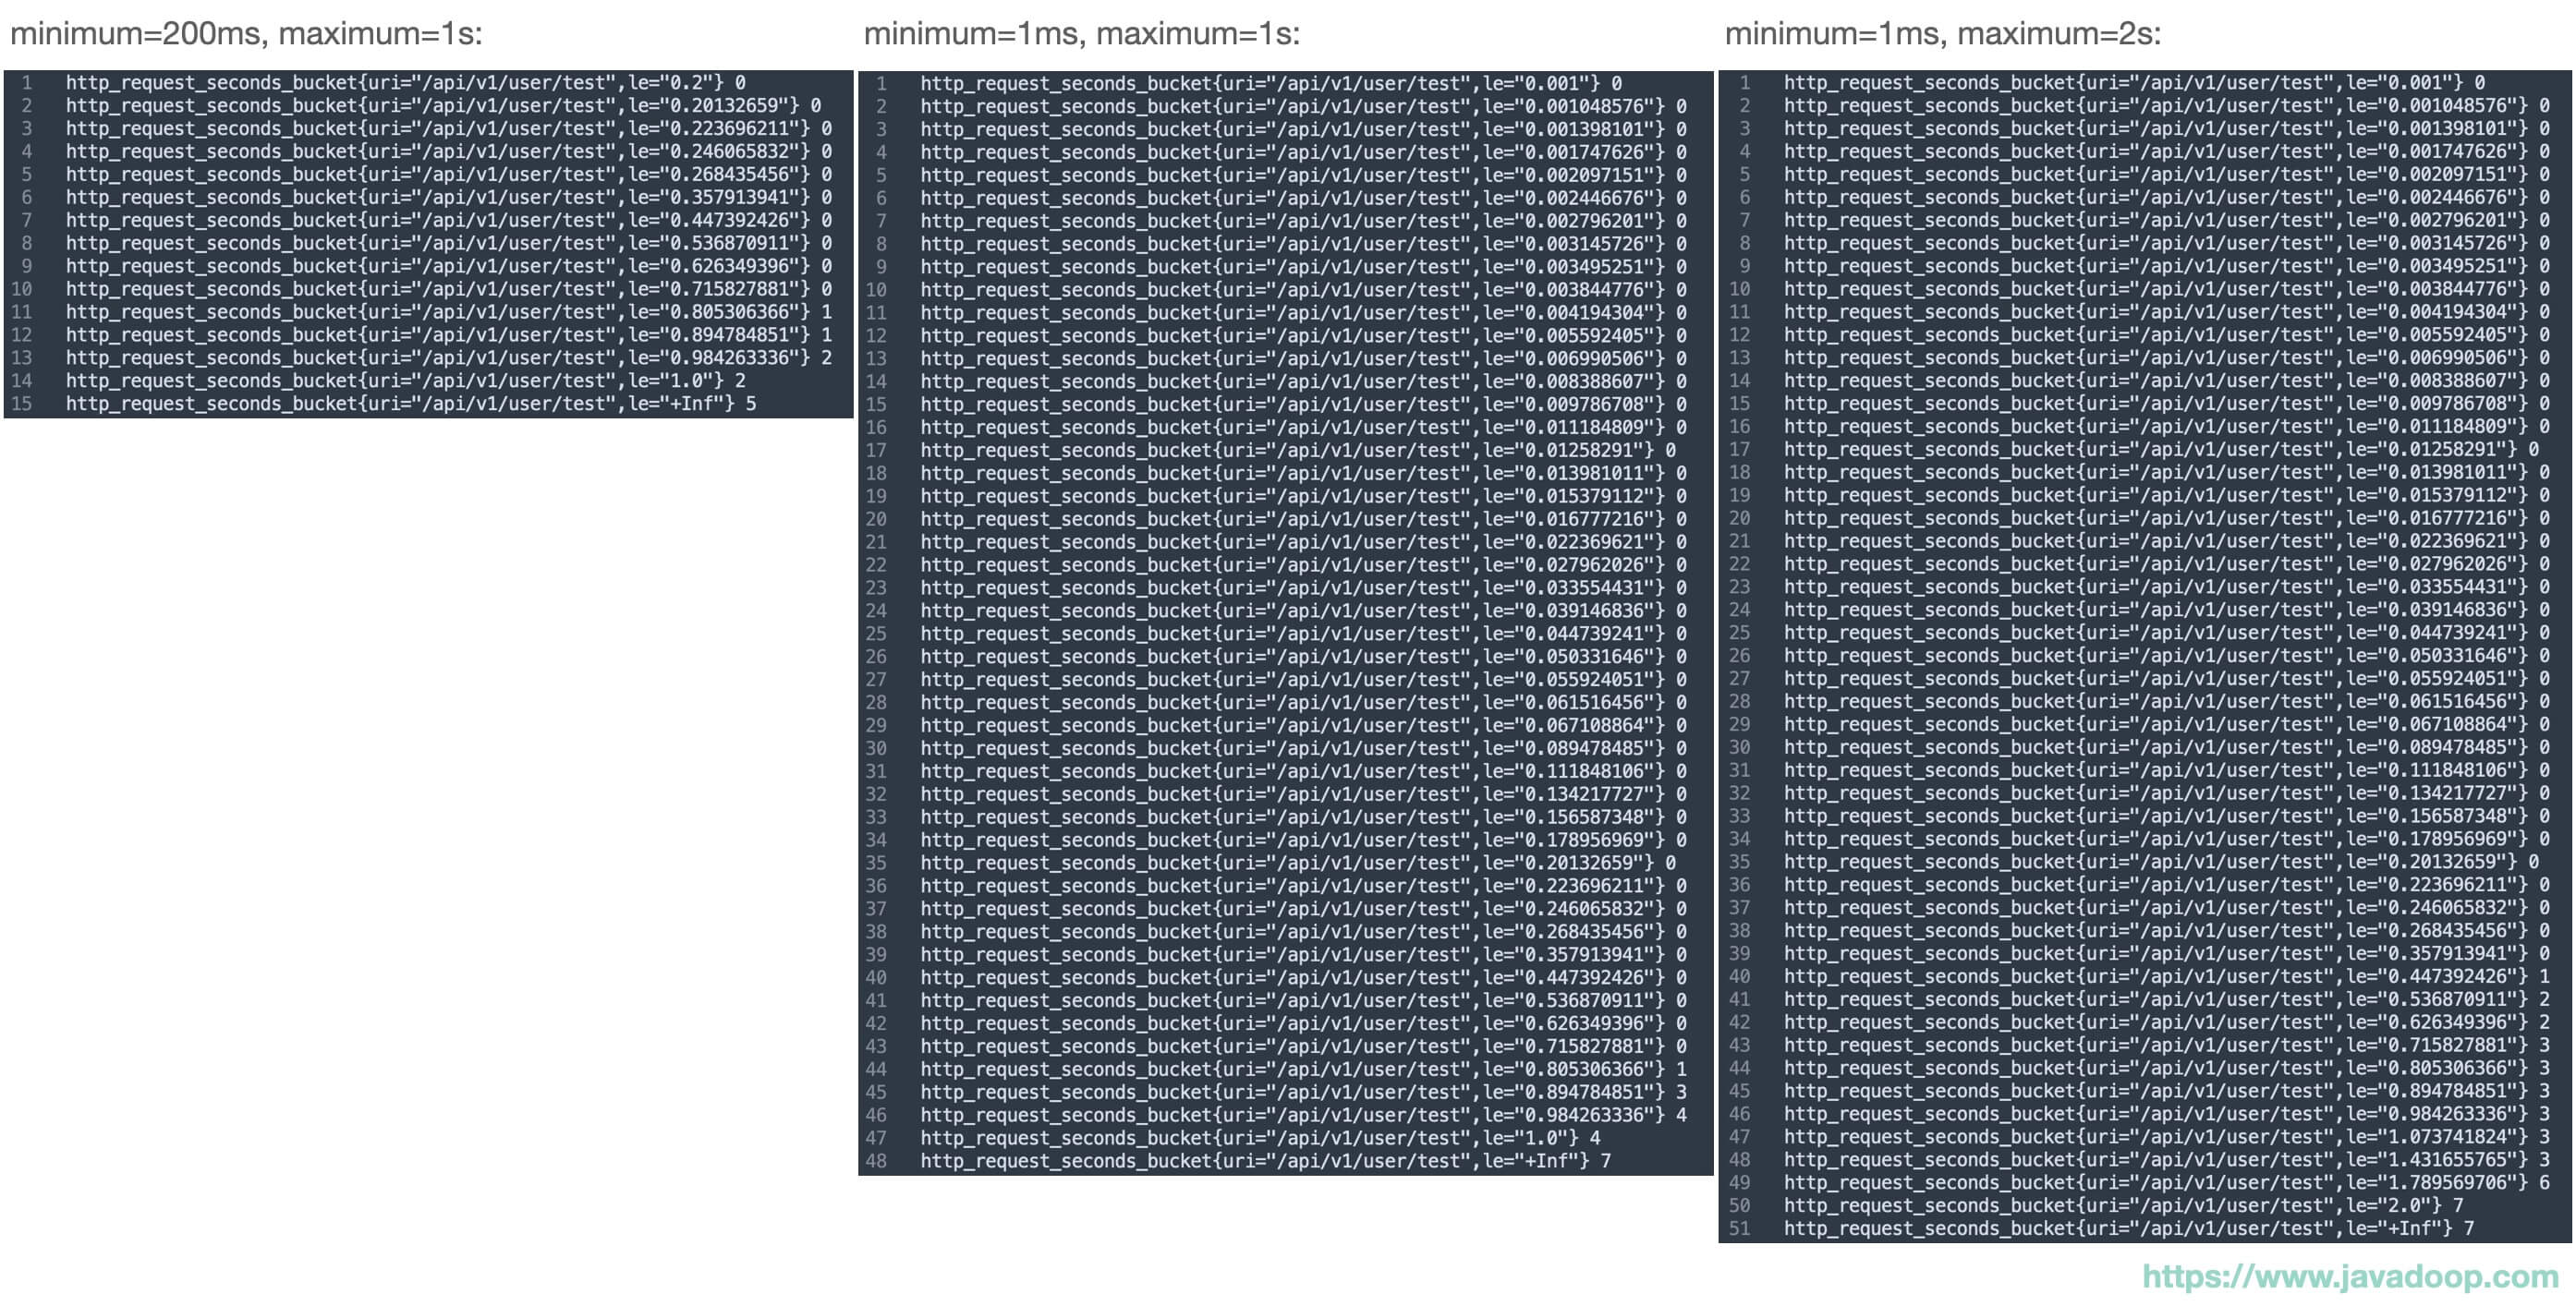Click heading "minimum=200ms, maximum=1s:"
This screenshot has height=1306, width=2576.
click(x=246, y=34)
